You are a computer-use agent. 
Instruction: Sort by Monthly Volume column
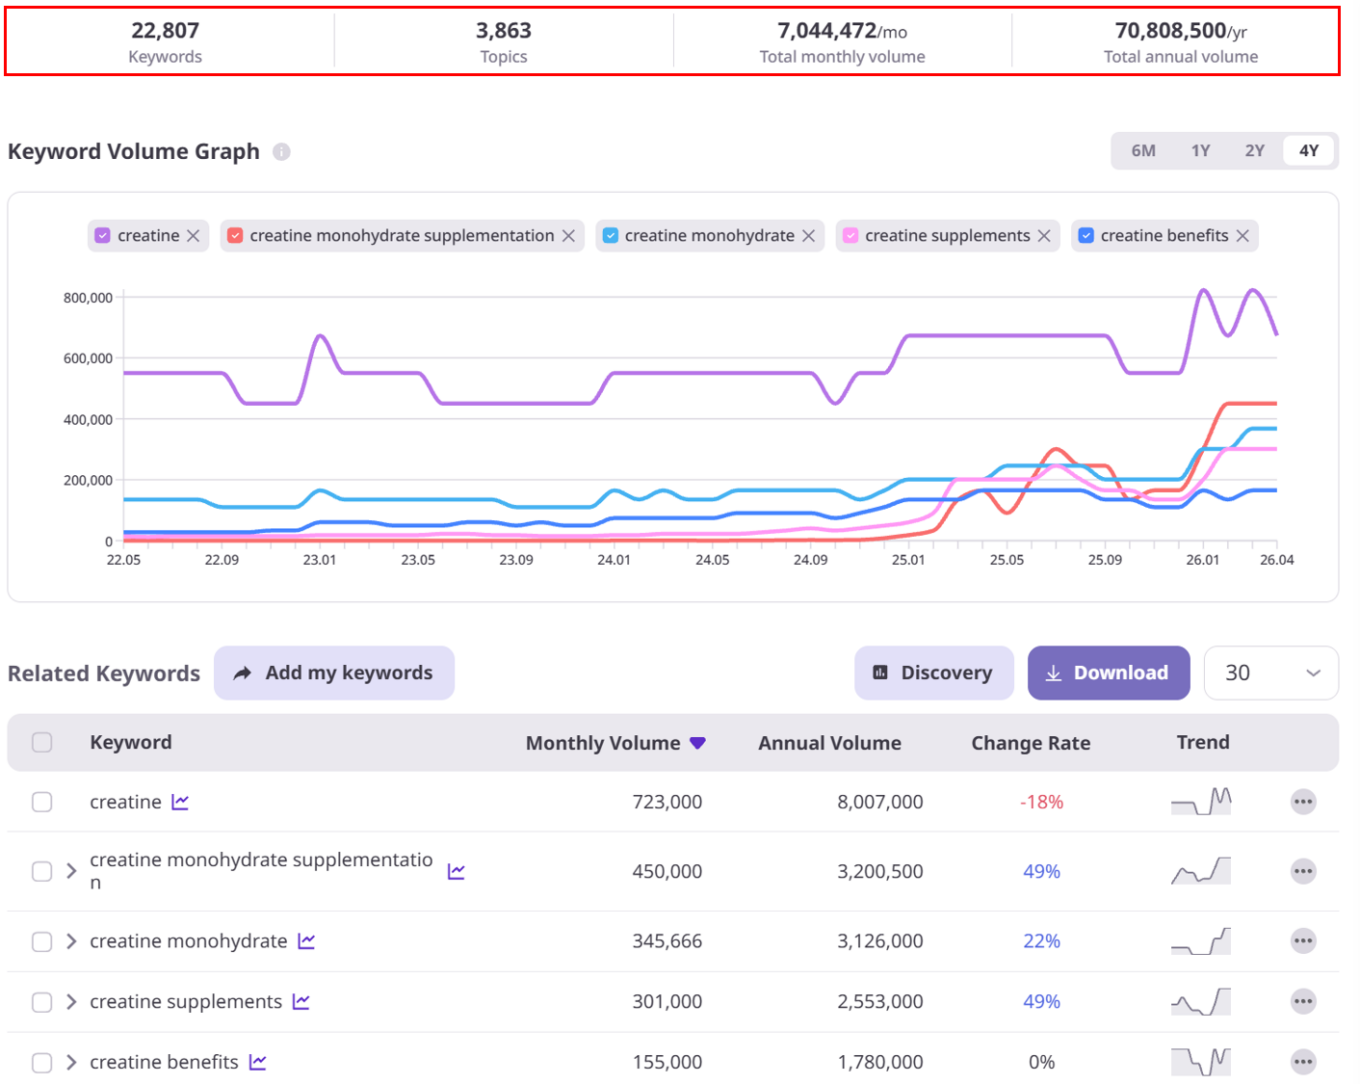tap(615, 743)
